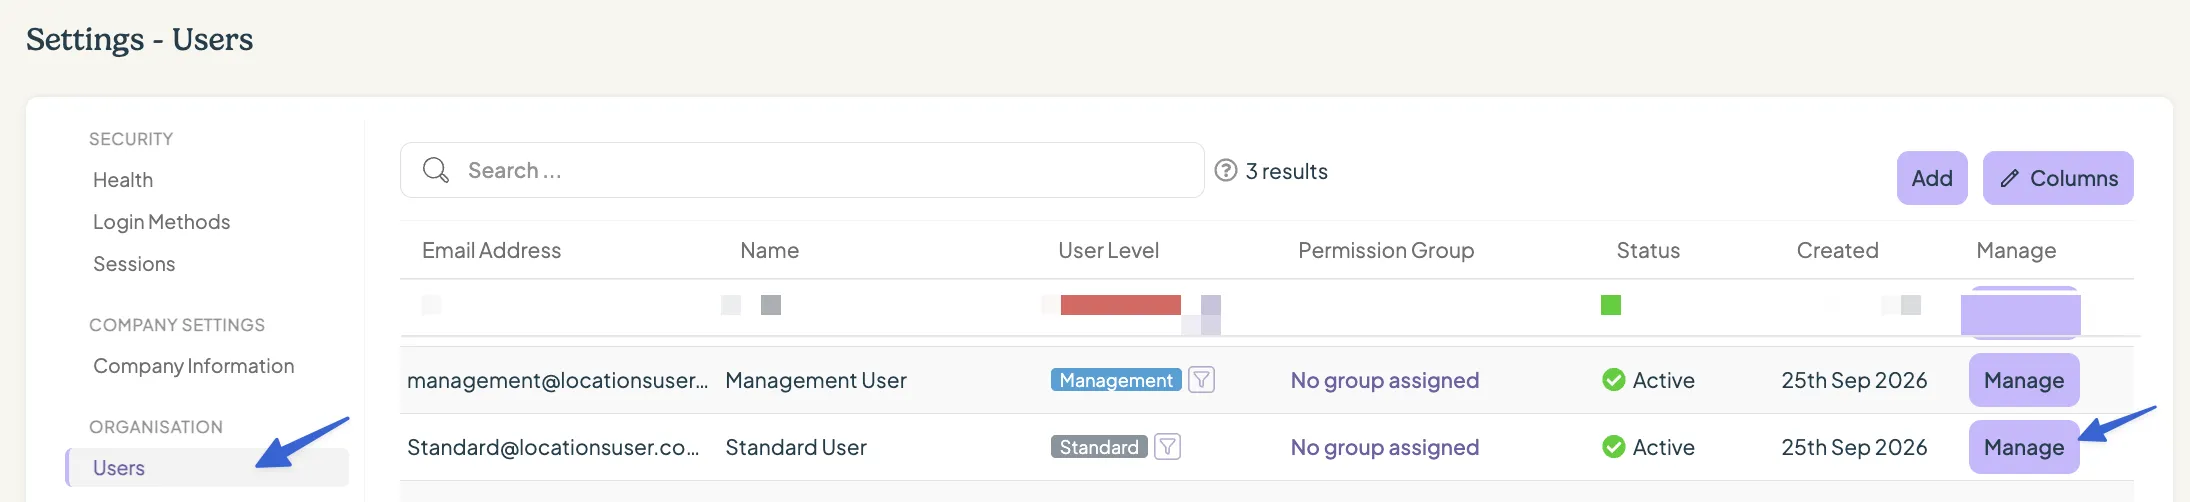
Task: Click the Add user button
Action: coord(1932,178)
